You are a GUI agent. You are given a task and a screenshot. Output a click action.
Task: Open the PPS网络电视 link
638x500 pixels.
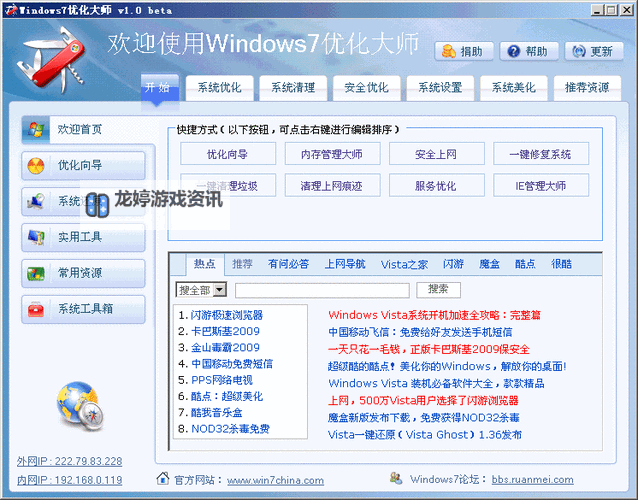[222, 380]
